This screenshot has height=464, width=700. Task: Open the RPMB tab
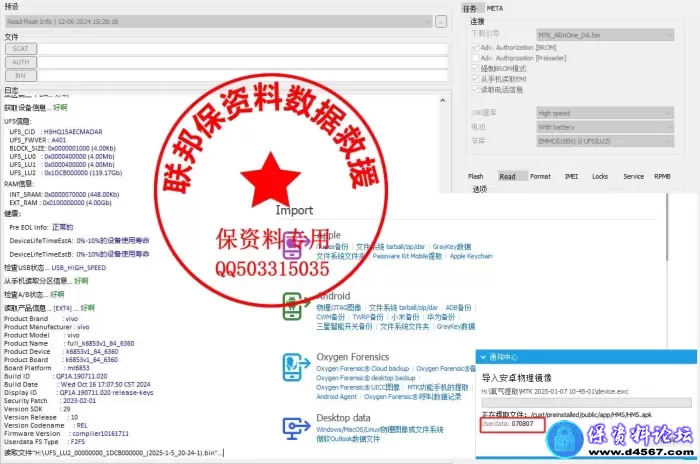[x=662, y=176]
